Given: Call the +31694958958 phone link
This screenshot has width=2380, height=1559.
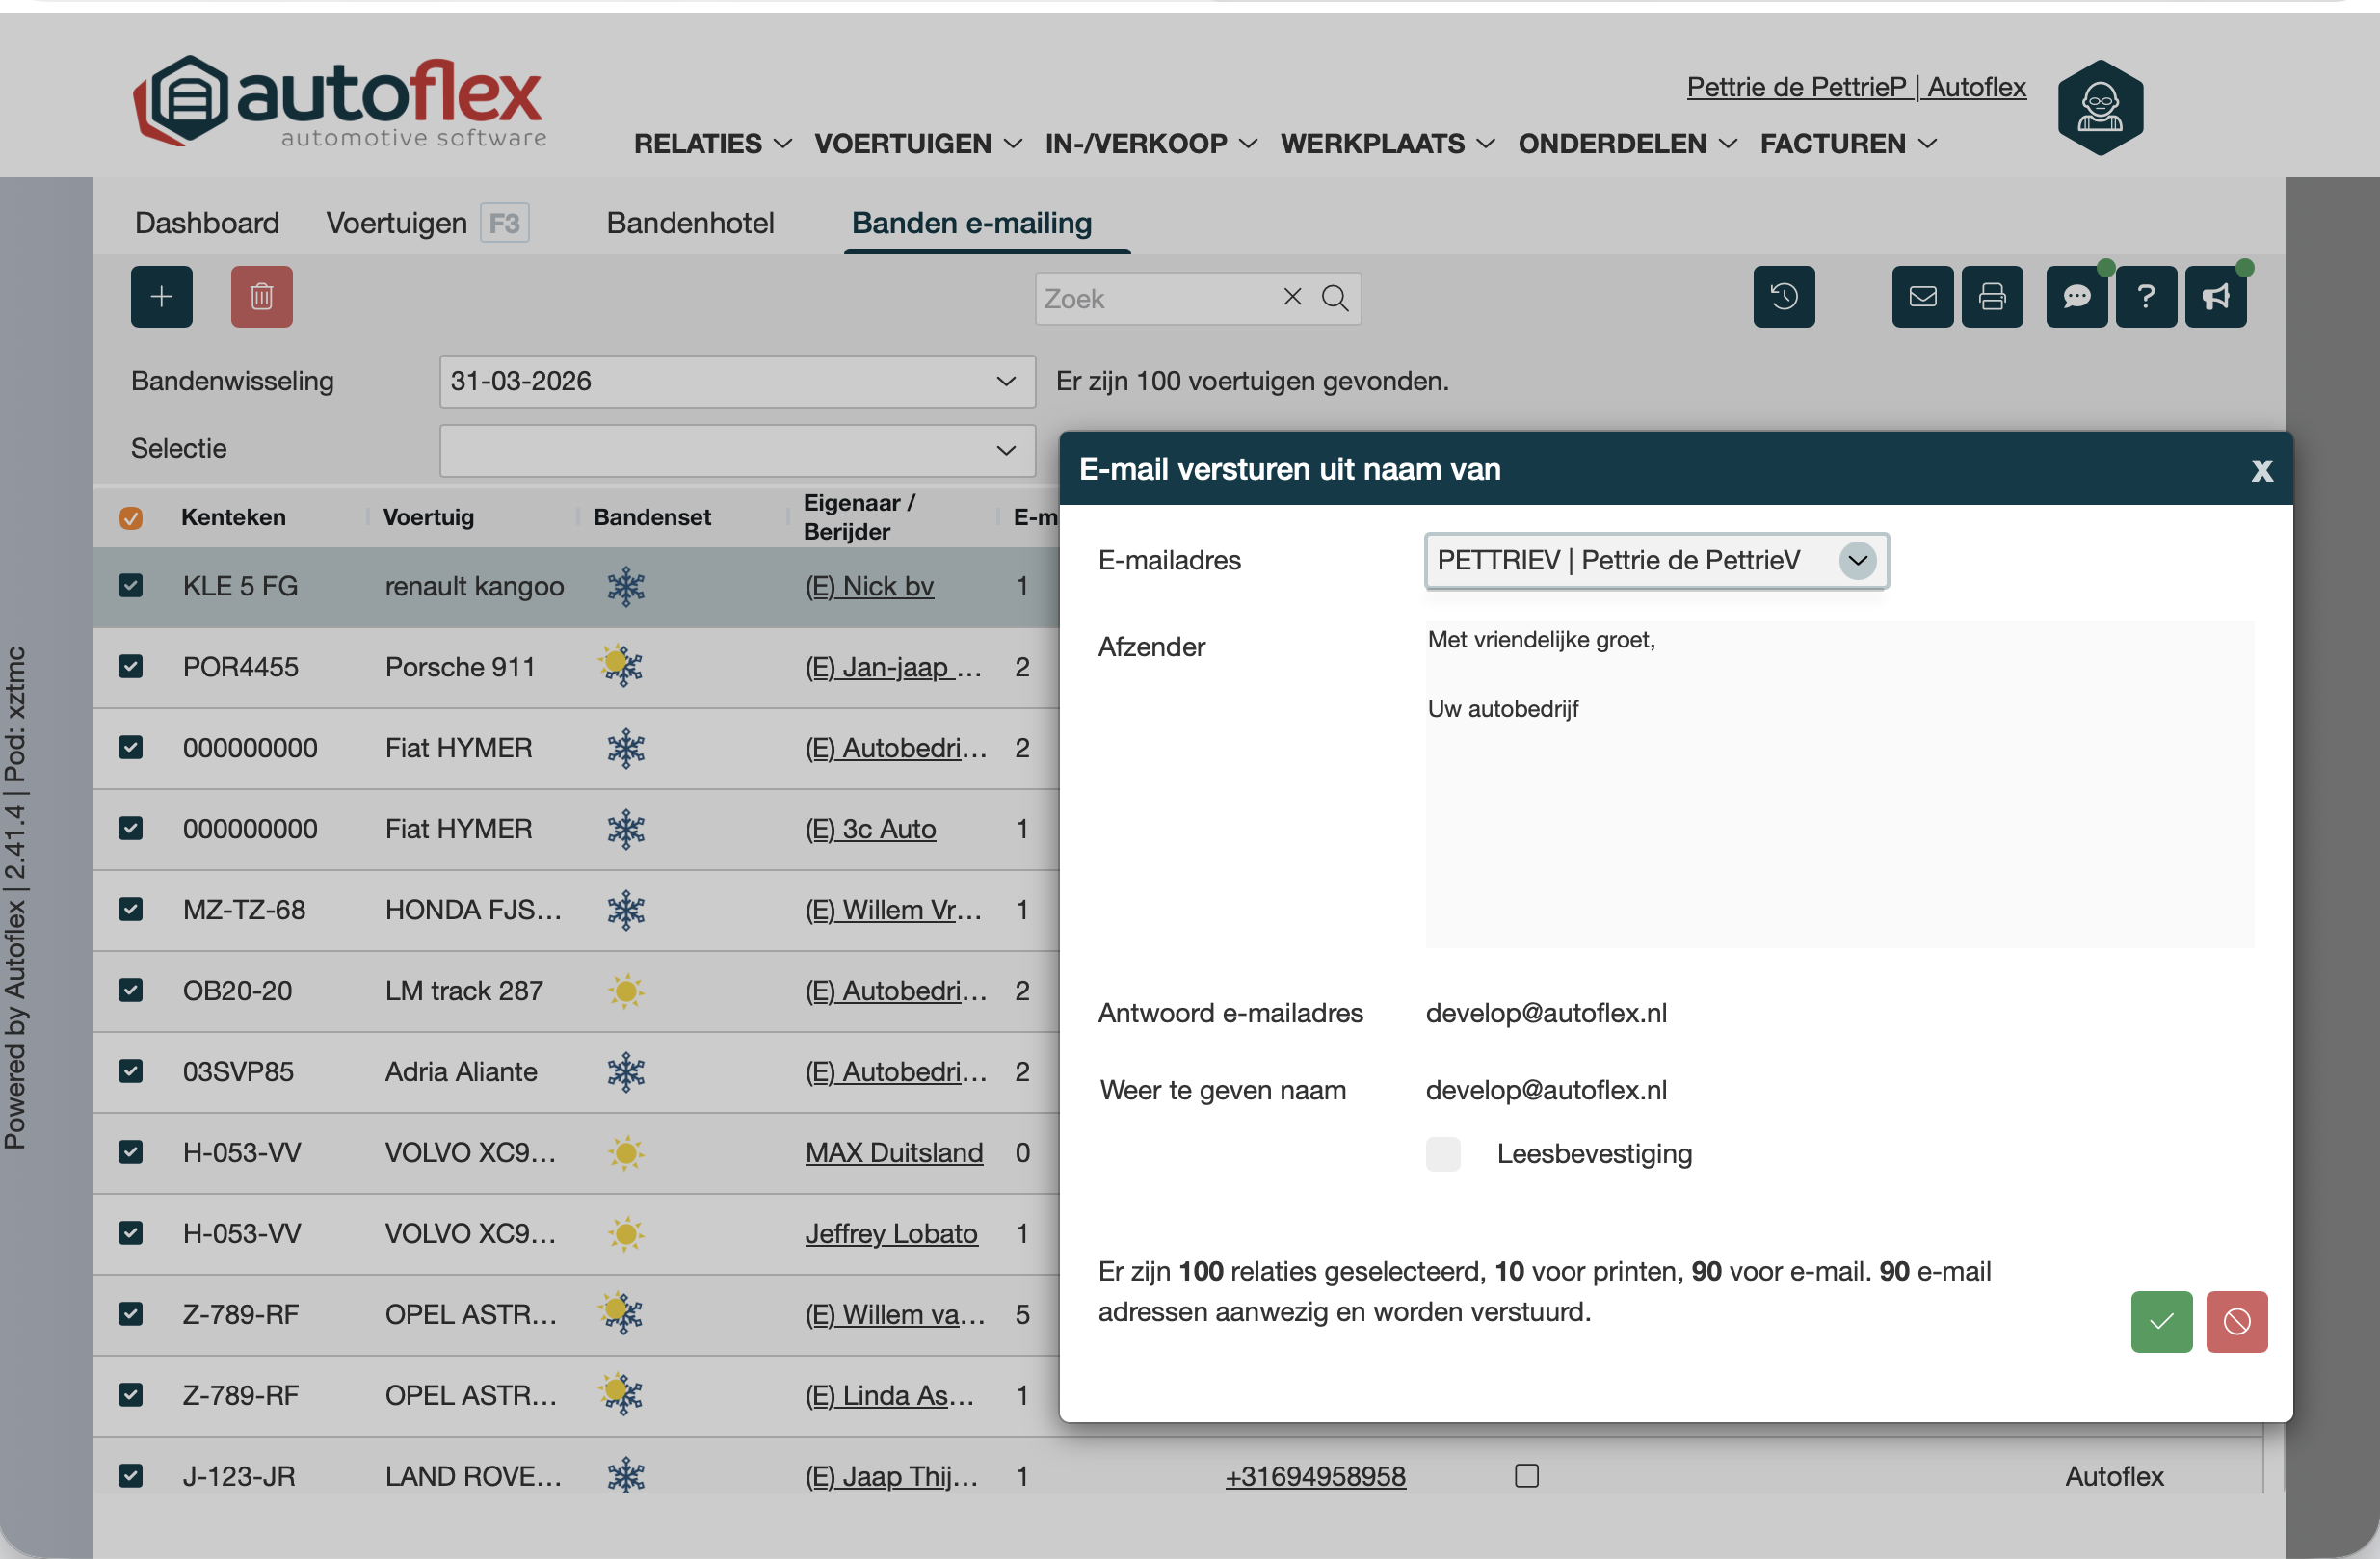Looking at the screenshot, I should pos(1315,1477).
